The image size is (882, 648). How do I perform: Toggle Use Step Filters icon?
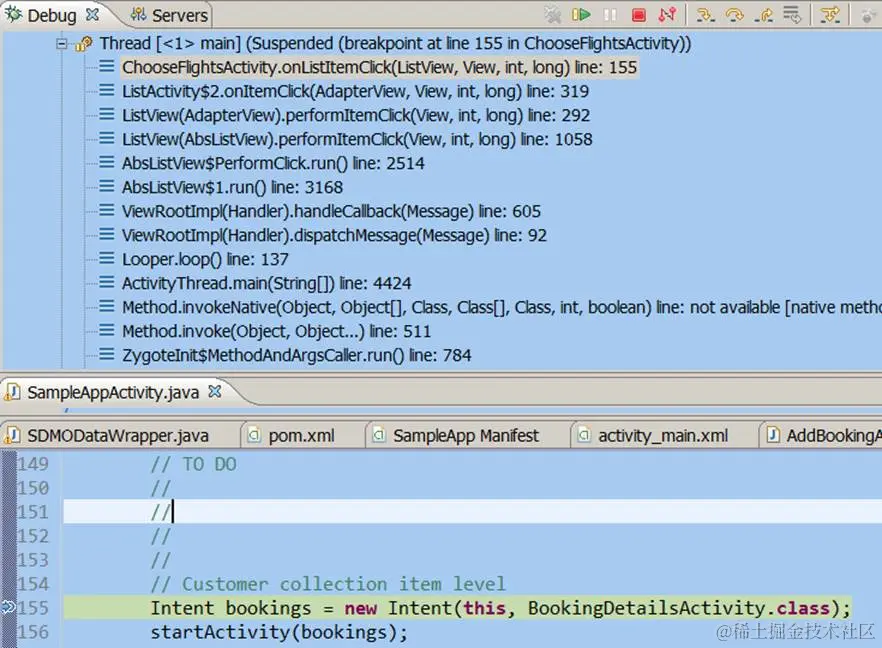pyautogui.click(x=830, y=15)
